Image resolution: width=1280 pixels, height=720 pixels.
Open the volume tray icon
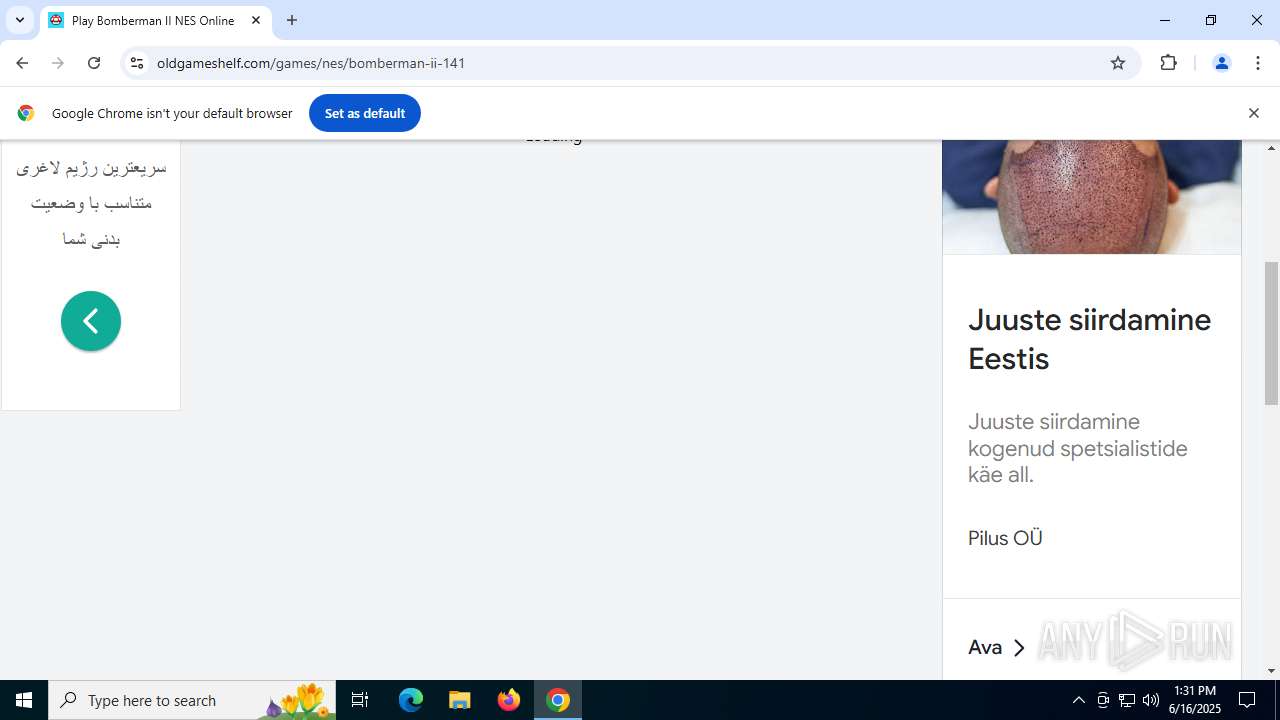[x=1151, y=700]
